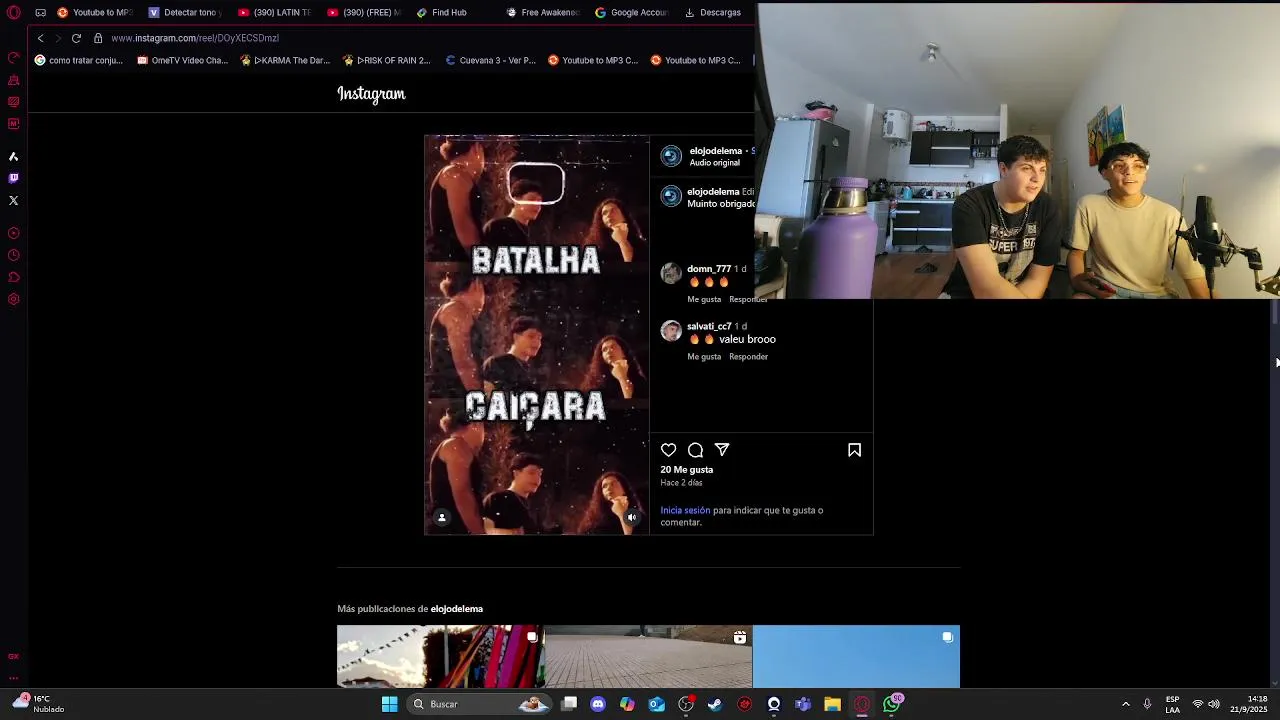Open 'como tratar conju...' bookmark
The height and width of the screenshot is (720, 1280).
click(79, 60)
